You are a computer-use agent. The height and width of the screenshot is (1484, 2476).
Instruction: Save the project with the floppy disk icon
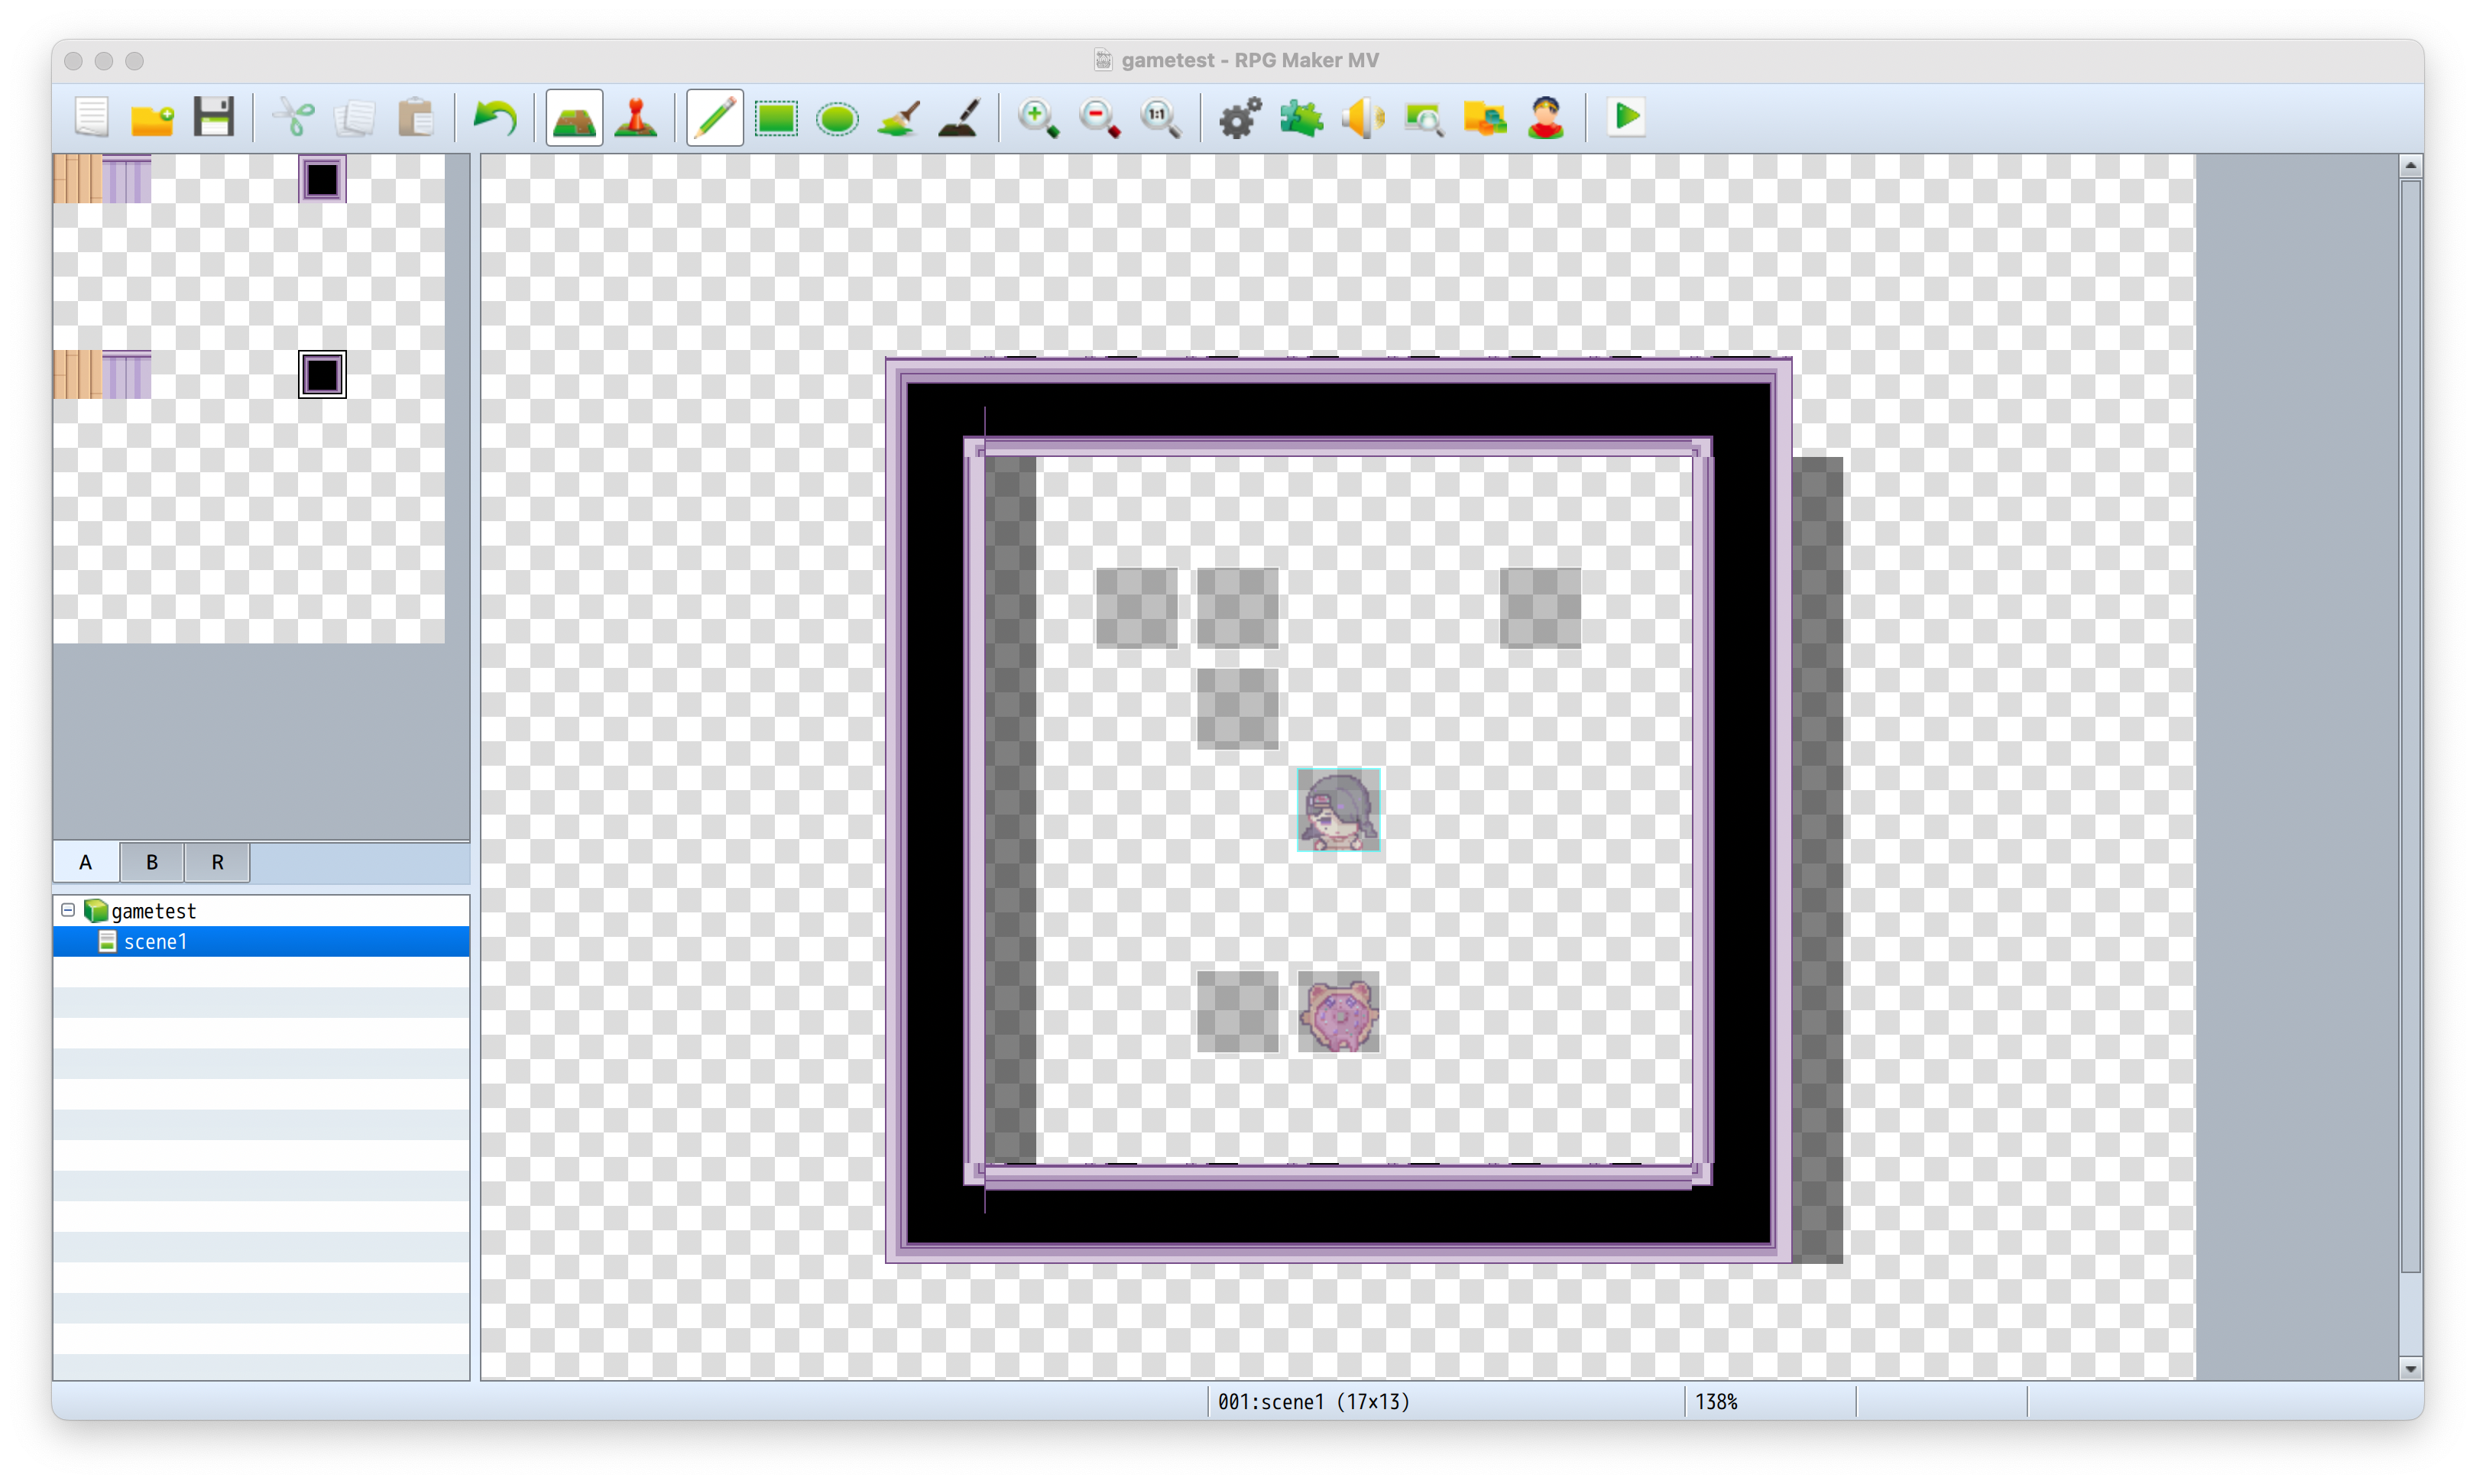tap(213, 118)
